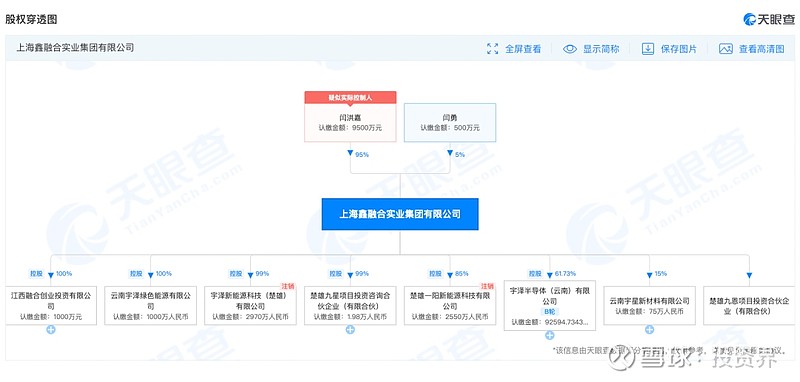Click 认缴金额：75万人民币 text
800x382 pixels.
649,311
